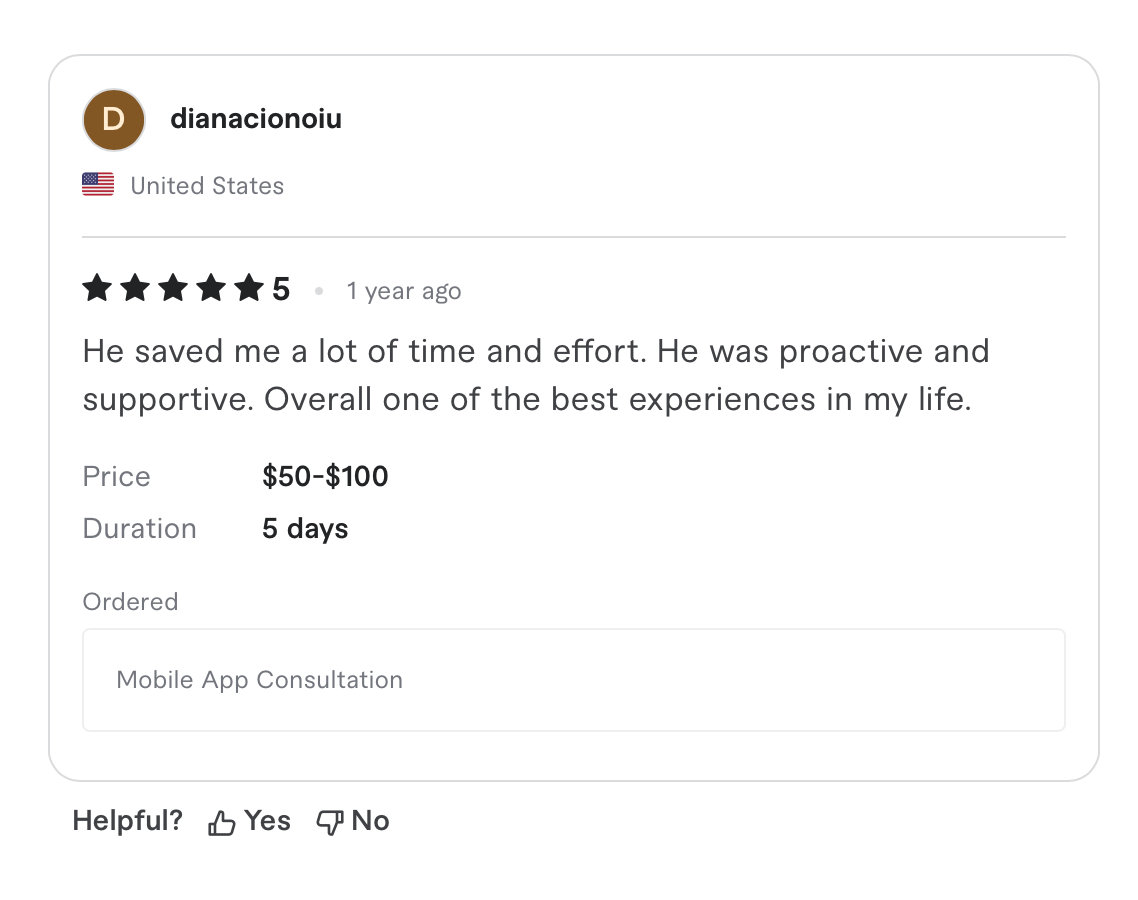
Task: Select the thumbs down icon
Action: tap(329, 820)
